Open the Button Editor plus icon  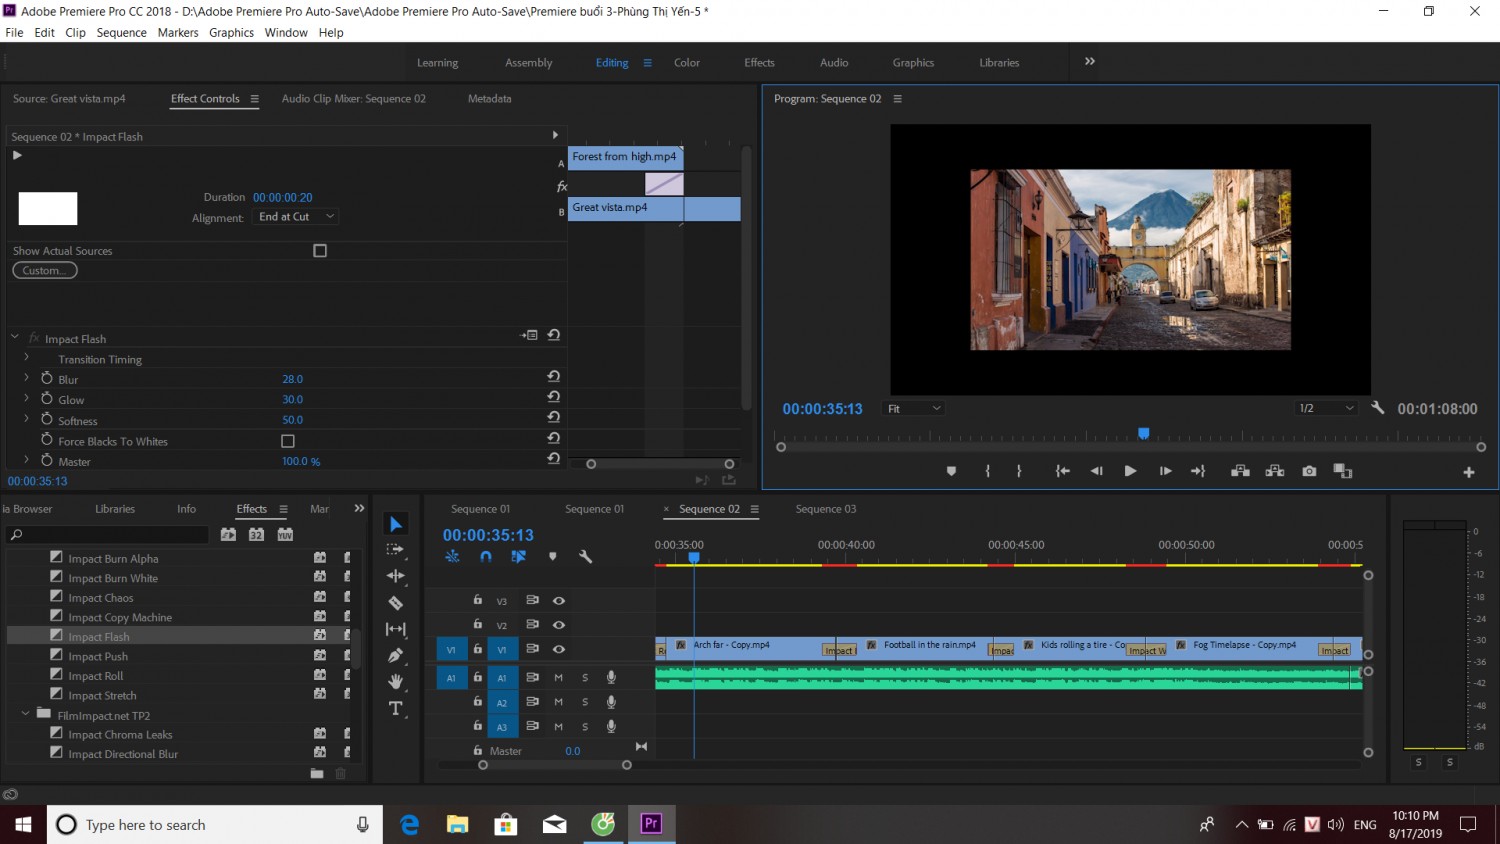tap(1469, 472)
